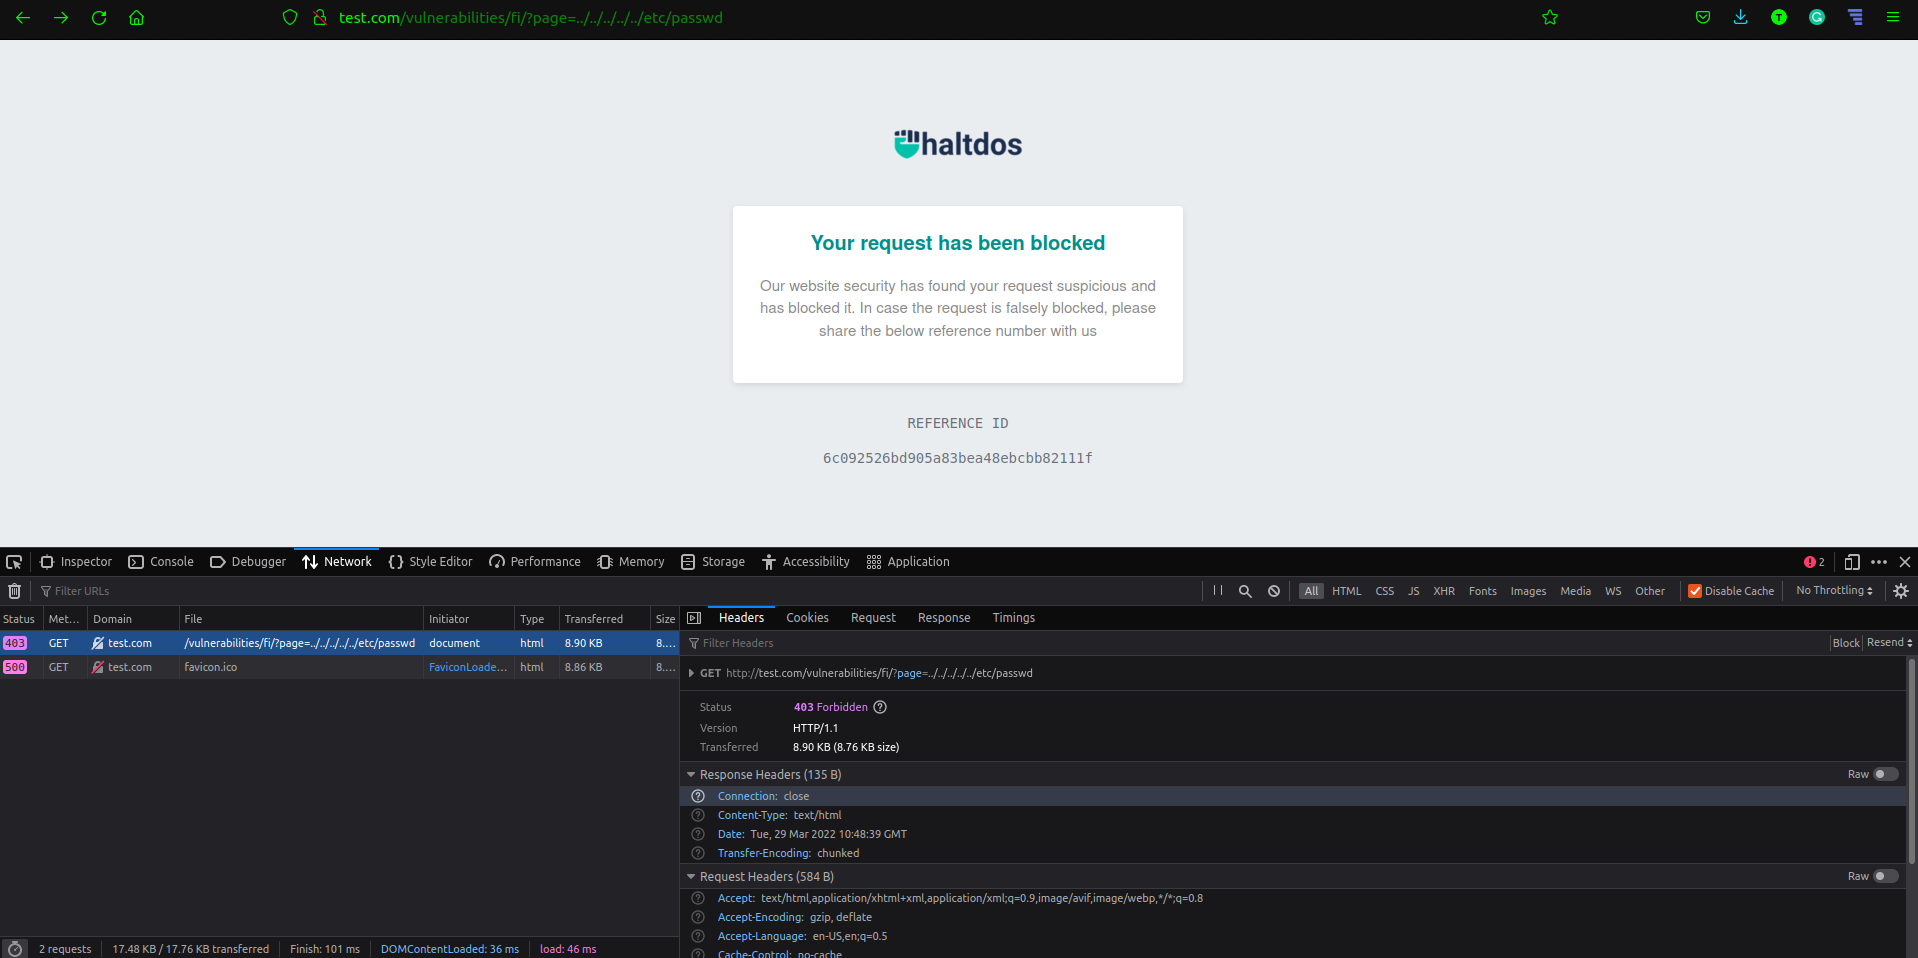Image resolution: width=1918 pixels, height=958 pixels.
Task: Sort by the Status column header
Action: 20,619
